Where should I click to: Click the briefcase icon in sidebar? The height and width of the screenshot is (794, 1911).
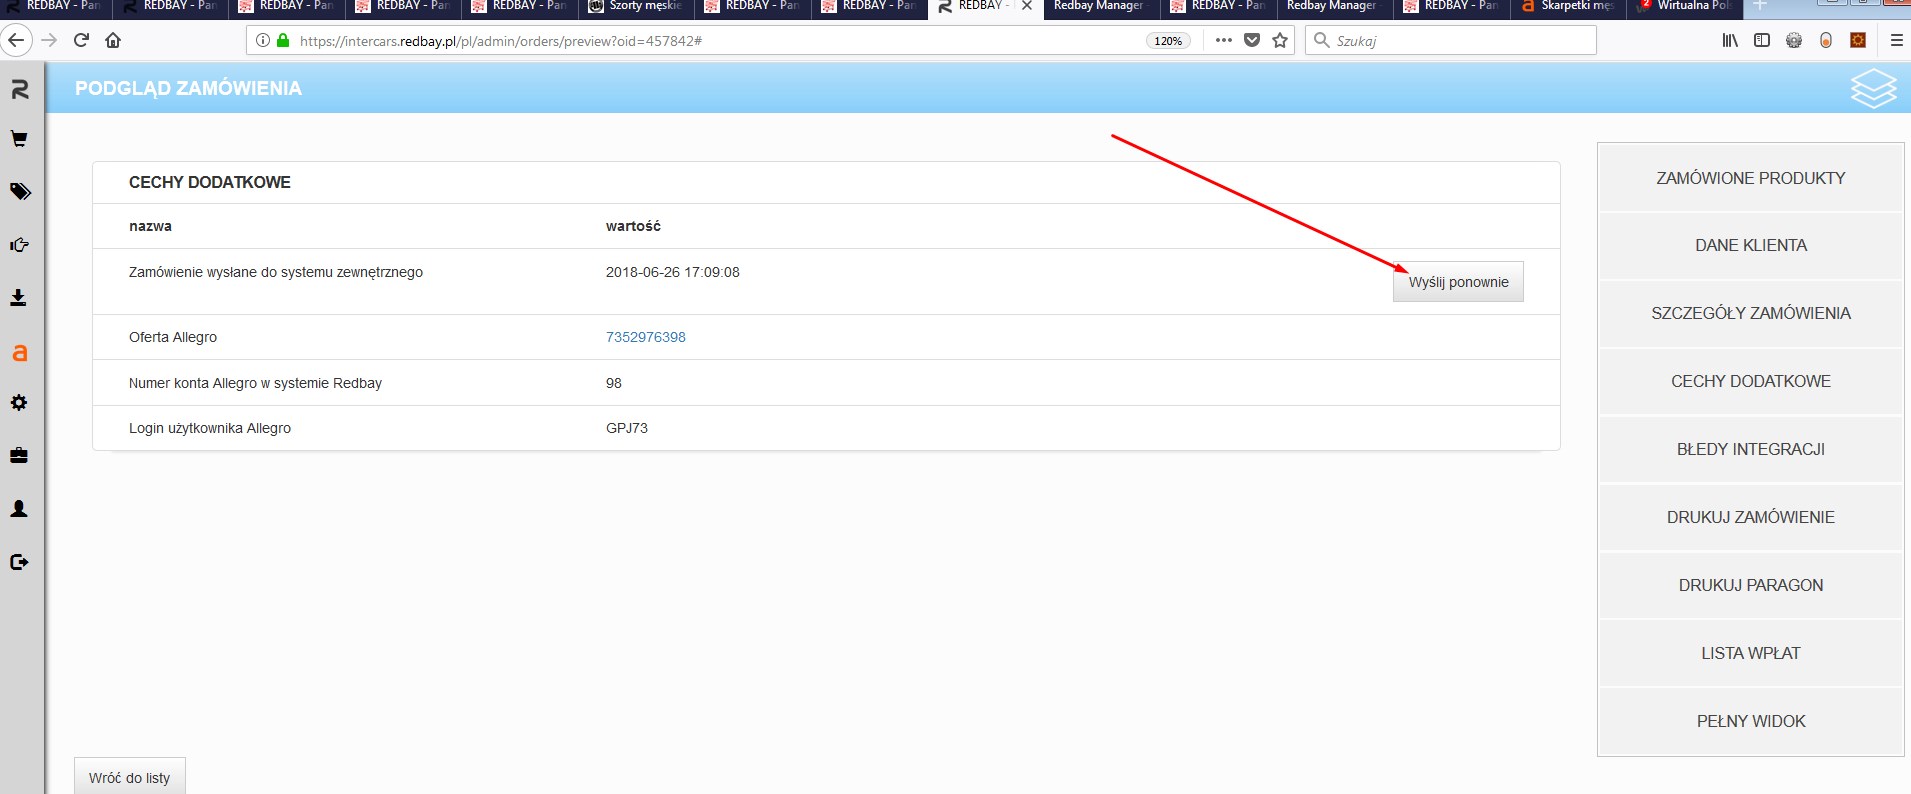[x=19, y=456]
